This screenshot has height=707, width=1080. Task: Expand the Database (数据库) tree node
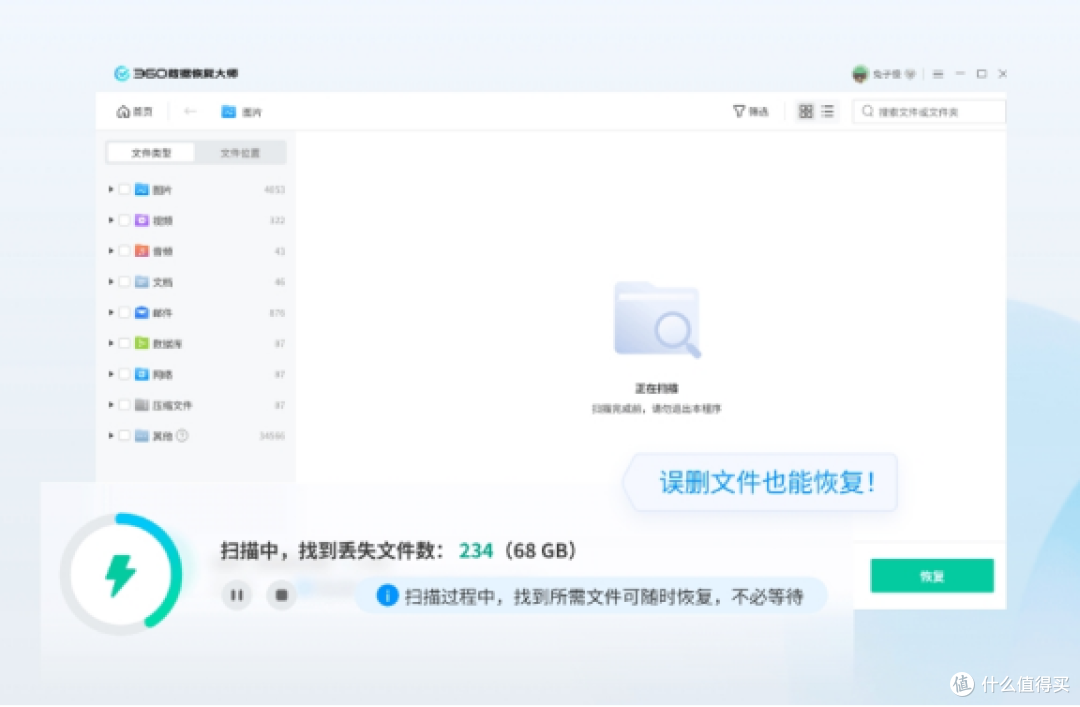pyautogui.click(x=110, y=343)
